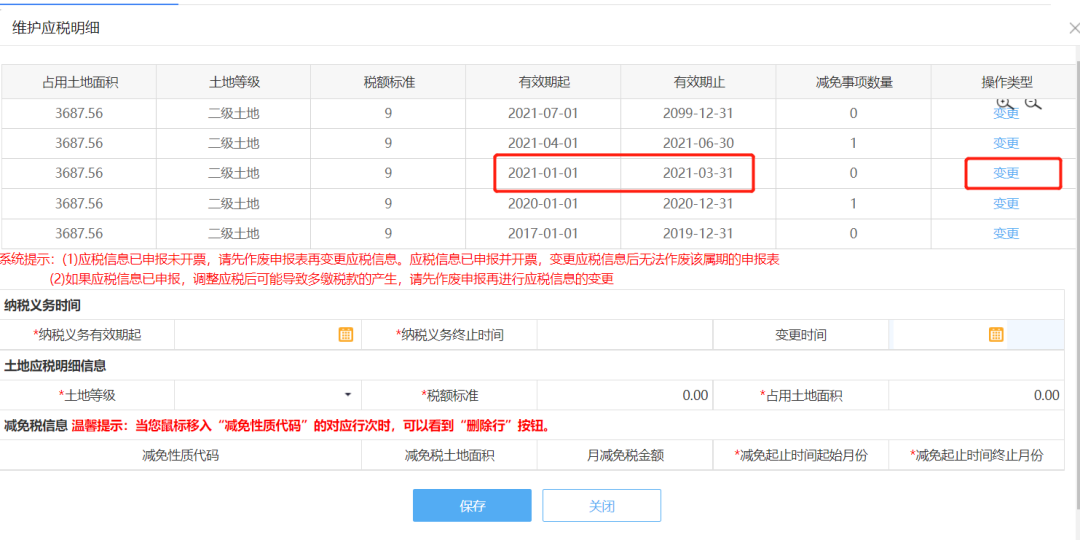This screenshot has width=1080, height=540.
Task: Select the 2021-01-01 start date cell
Action: [543, 174]
